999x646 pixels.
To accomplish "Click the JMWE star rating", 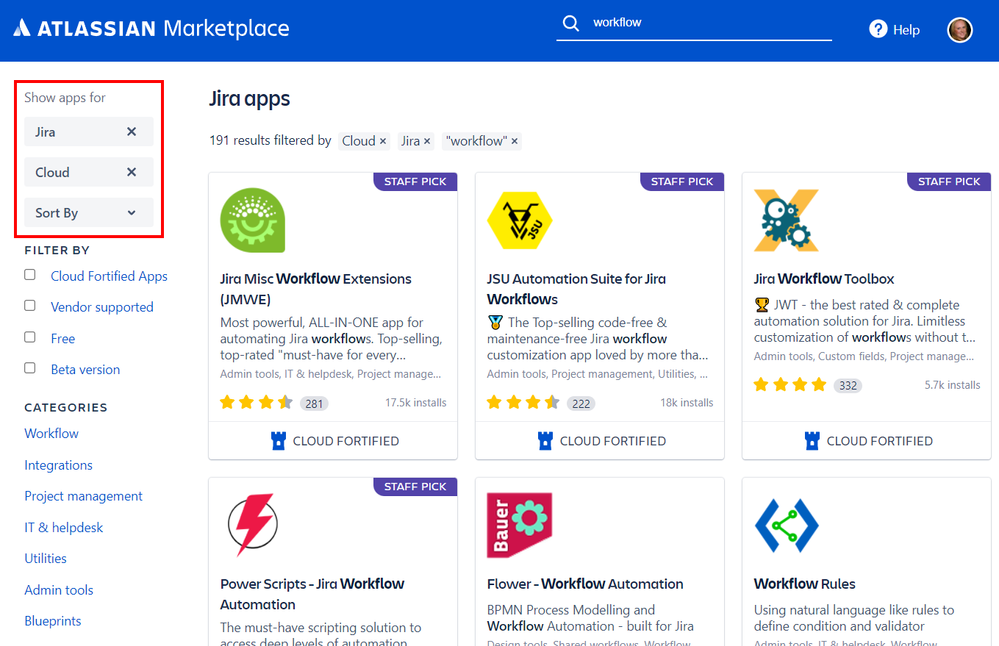I will click(x=256, y=403).
